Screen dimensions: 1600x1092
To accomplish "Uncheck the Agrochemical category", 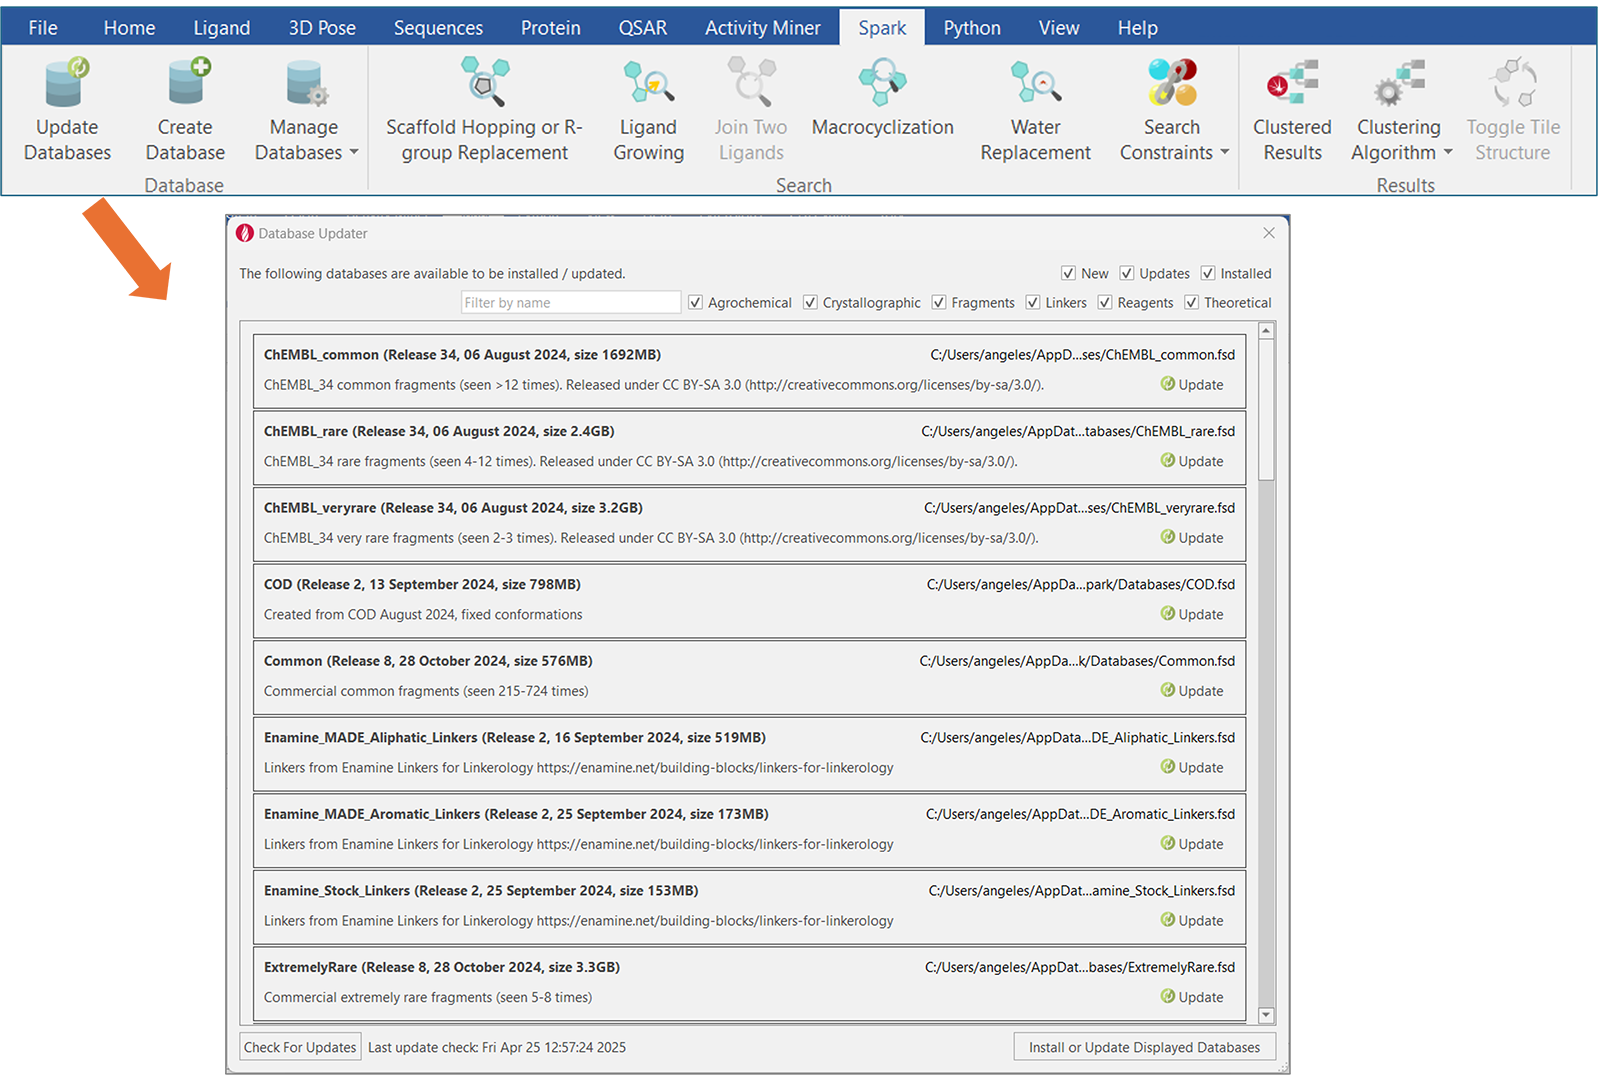I will tap(695, 302).
